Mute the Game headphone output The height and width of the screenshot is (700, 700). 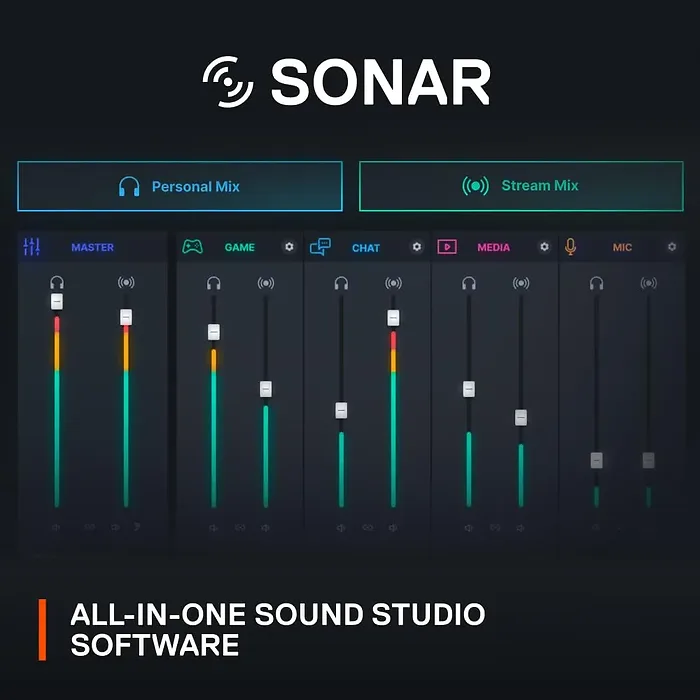[213, 527]
